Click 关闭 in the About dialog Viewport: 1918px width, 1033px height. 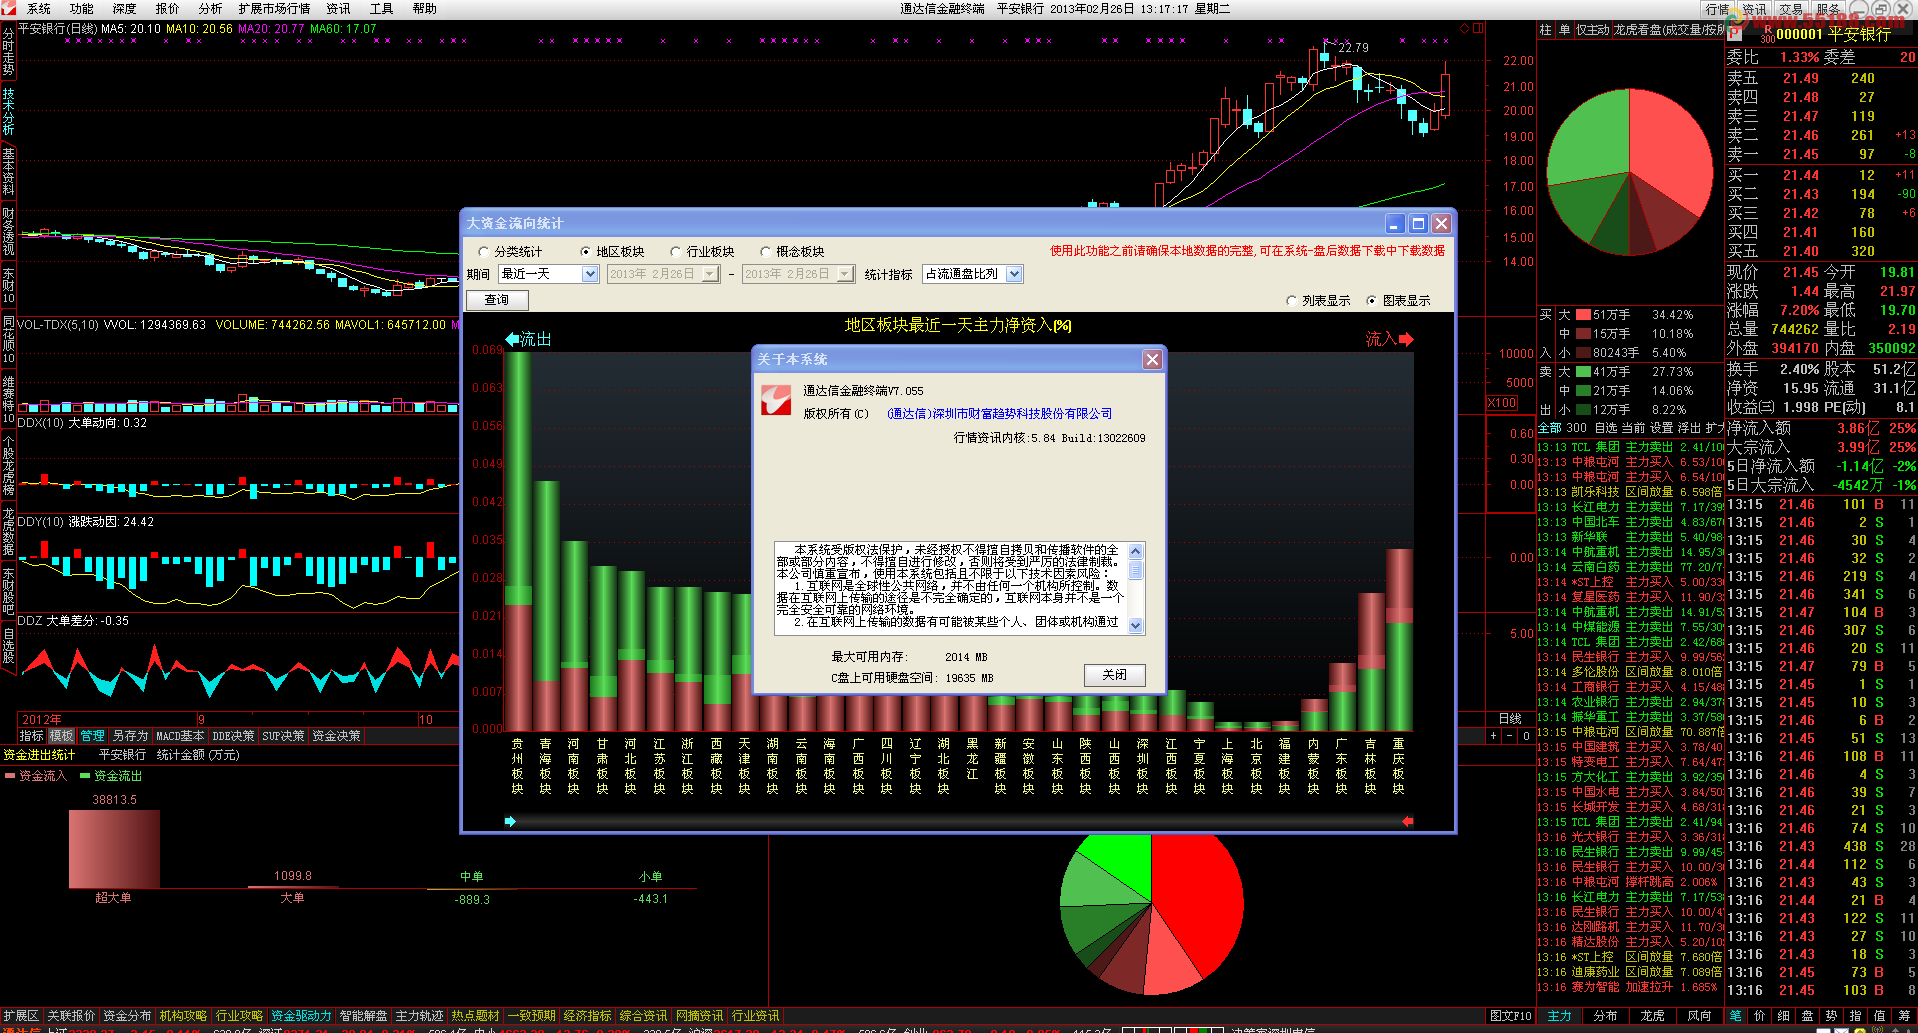[1114, 675]
